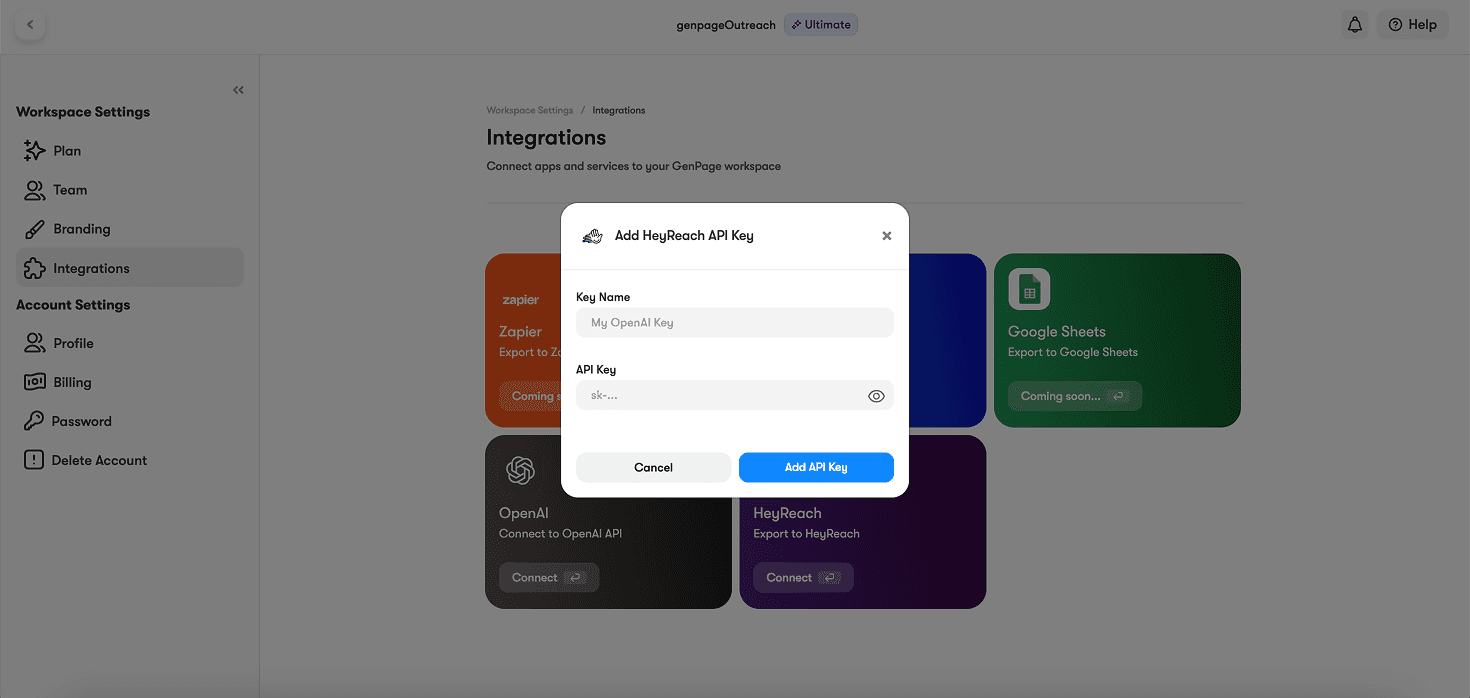Viewport: 1470px width, 698px height.
Task: Open Plan settings
Action: tap(130, 151)
